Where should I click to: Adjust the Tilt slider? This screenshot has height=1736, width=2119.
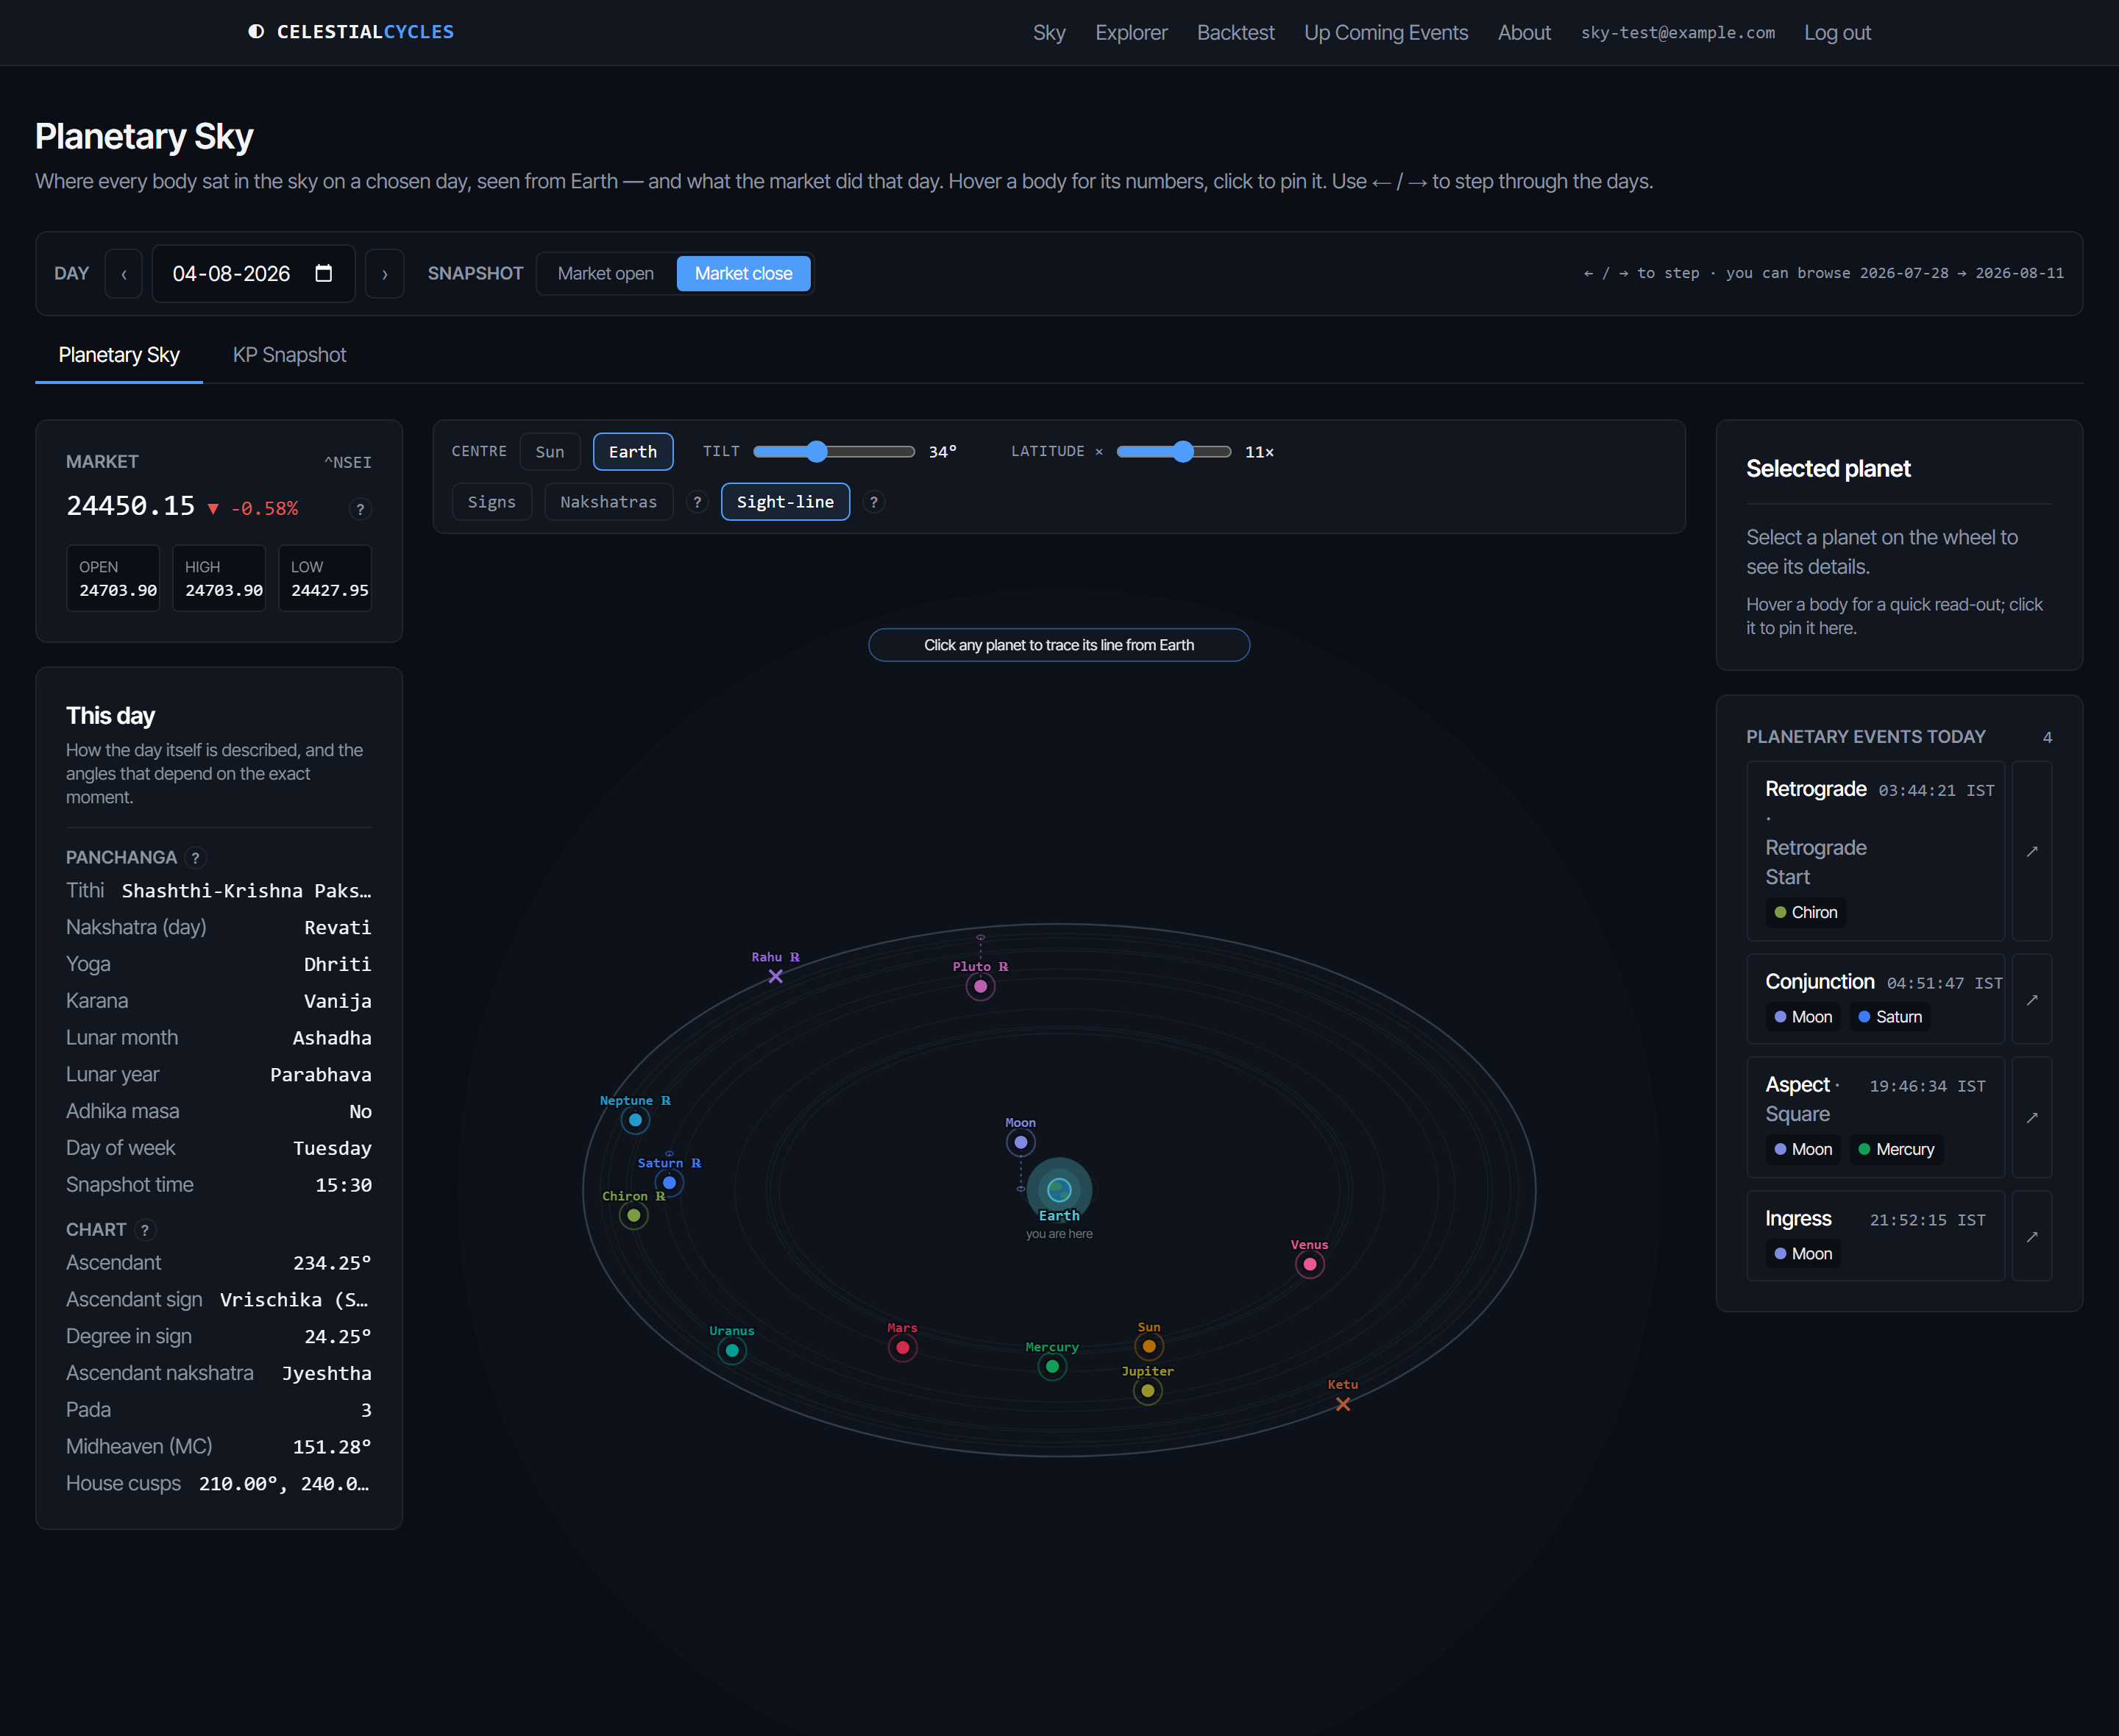pos(833,452)
